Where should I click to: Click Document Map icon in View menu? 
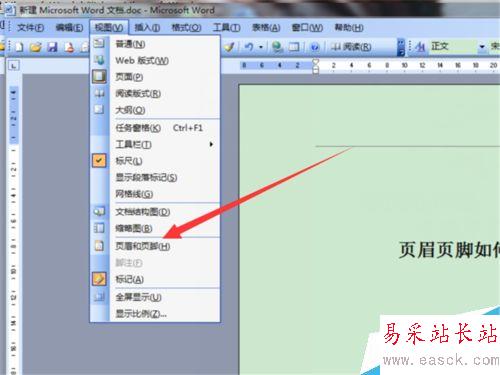[99, 212]
